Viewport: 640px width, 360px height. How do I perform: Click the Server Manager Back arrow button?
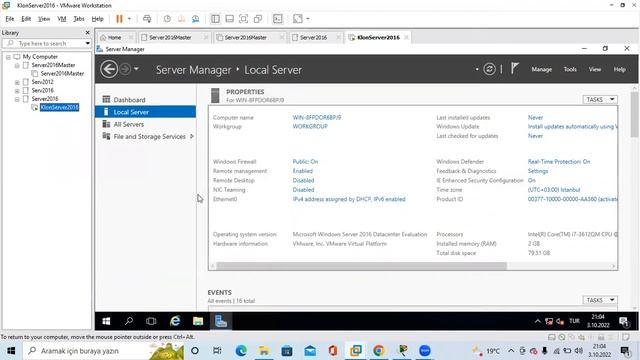coord(109,69)
